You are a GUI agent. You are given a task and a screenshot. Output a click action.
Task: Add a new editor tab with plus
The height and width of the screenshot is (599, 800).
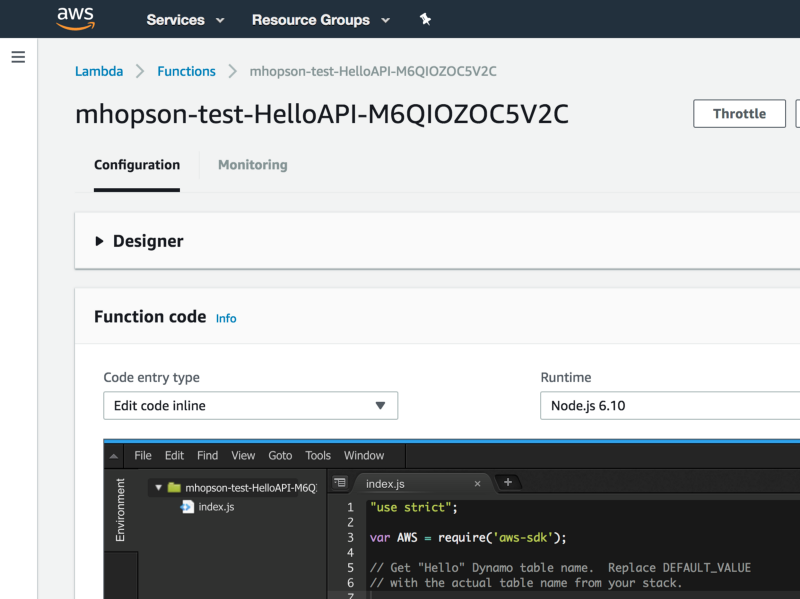(x=507, y=483)
